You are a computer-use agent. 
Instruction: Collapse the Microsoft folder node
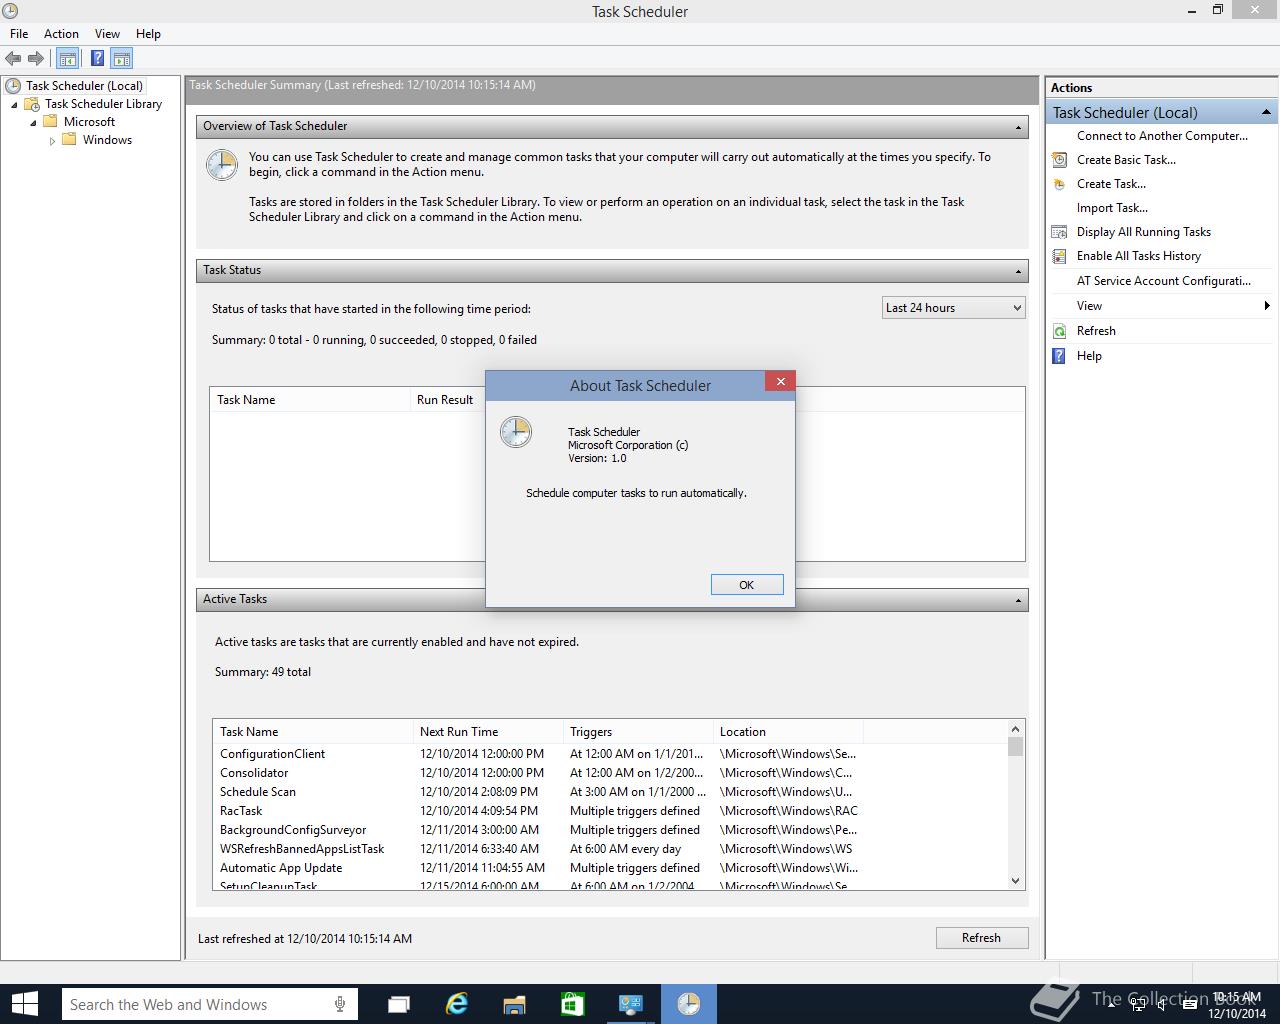[x=33, y=123]
